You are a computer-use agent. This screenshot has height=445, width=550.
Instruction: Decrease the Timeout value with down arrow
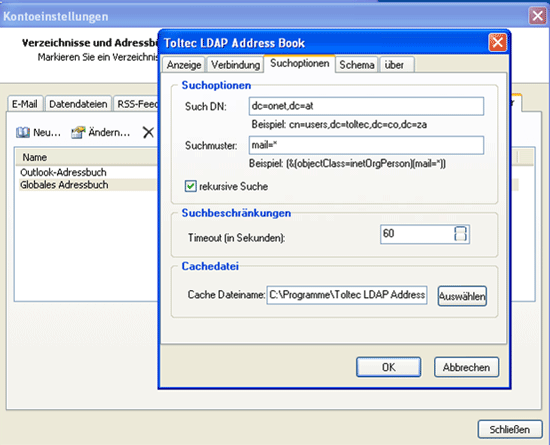[x=461, y=238]
